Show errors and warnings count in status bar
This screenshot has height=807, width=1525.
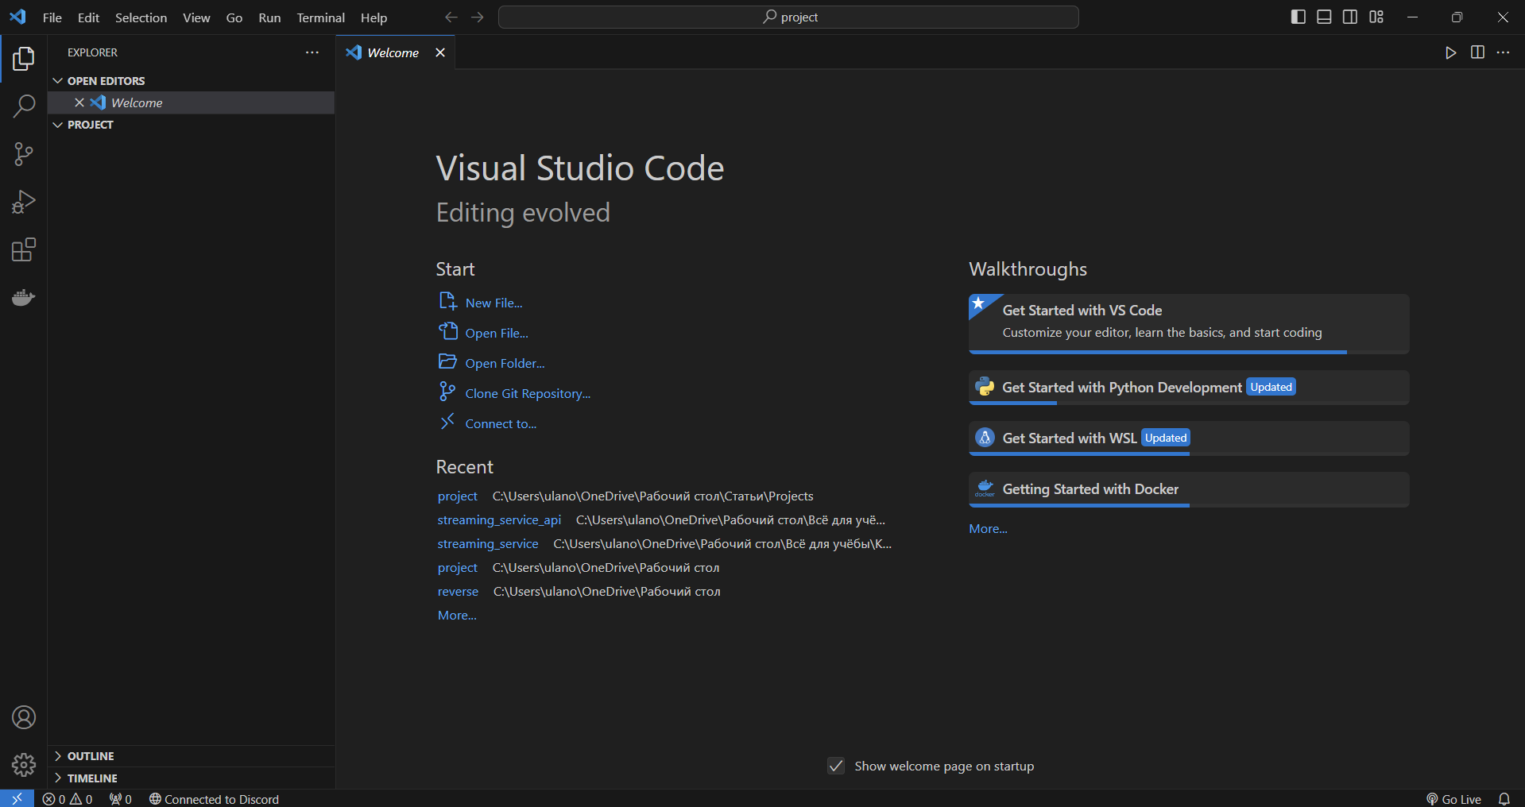click(x=67, y=799)
